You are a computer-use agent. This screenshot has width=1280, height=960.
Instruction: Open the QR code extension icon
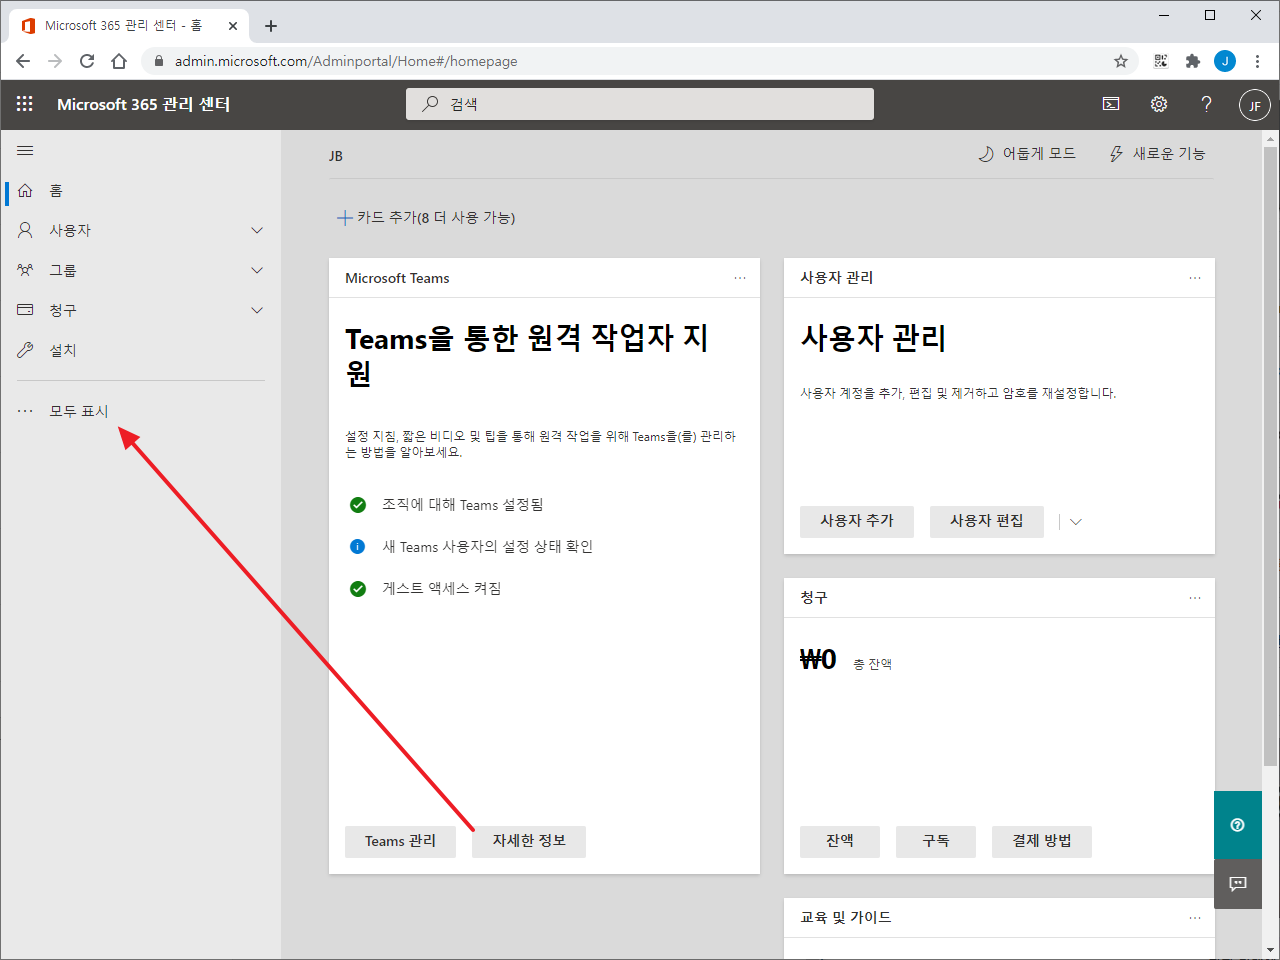1161,61
